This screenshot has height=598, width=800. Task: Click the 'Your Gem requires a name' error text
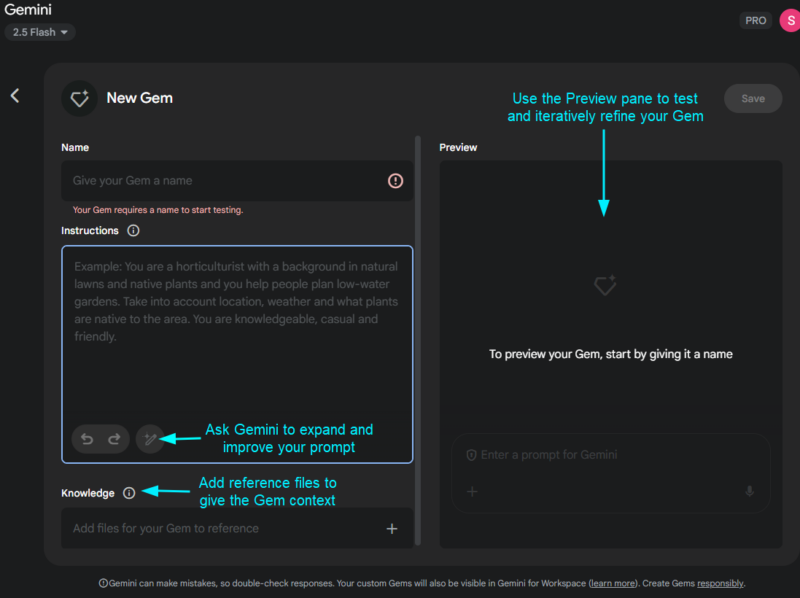point(158,210)
